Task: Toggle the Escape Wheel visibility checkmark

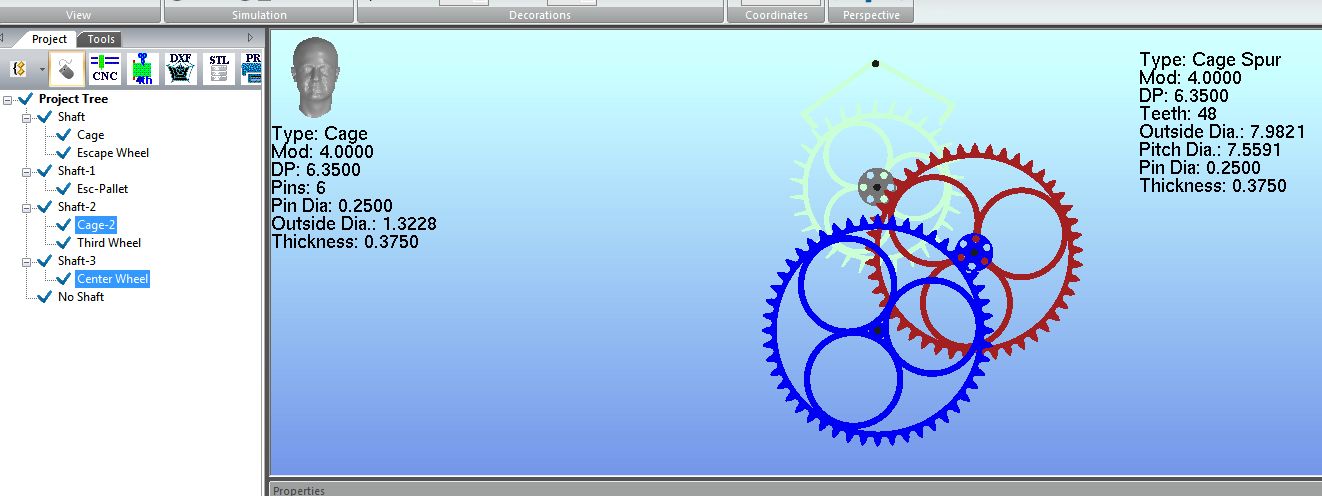Action: coord(64,153)
